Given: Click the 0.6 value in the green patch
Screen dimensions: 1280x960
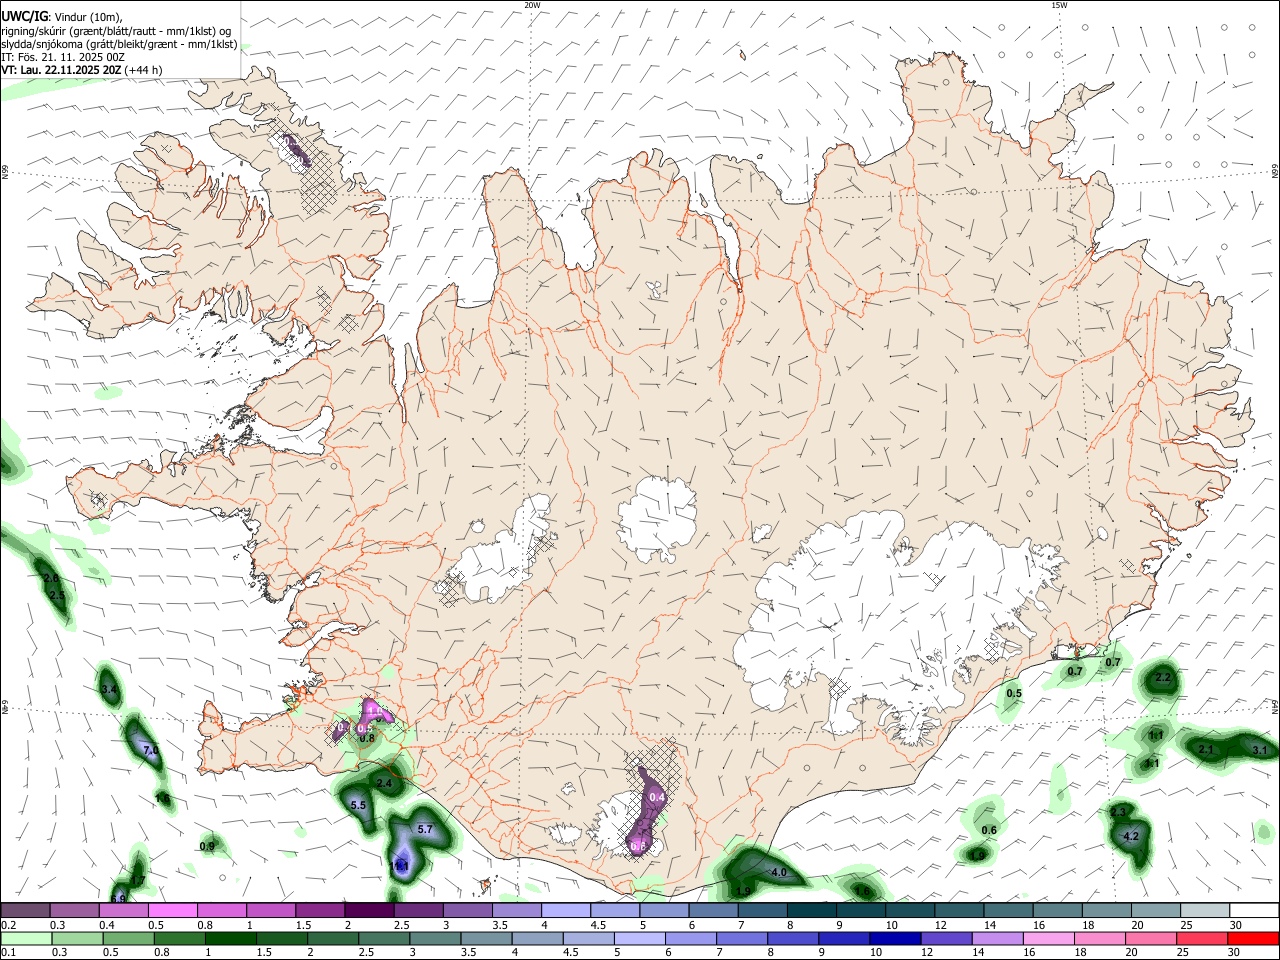Looking at the screenshot, I should tap(989, 831).
